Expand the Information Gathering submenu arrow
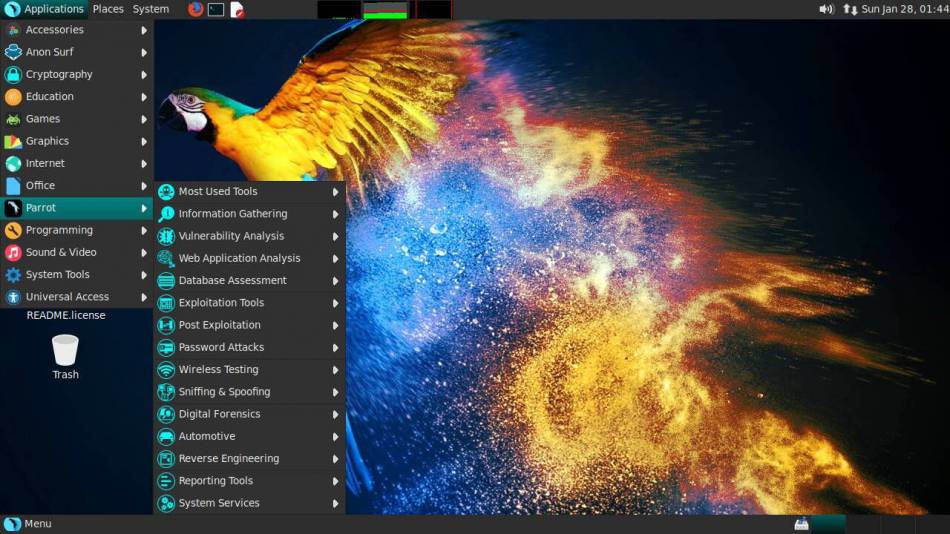Image resolution: width=950 pixels, height=534 pixels. click(335, 214)
